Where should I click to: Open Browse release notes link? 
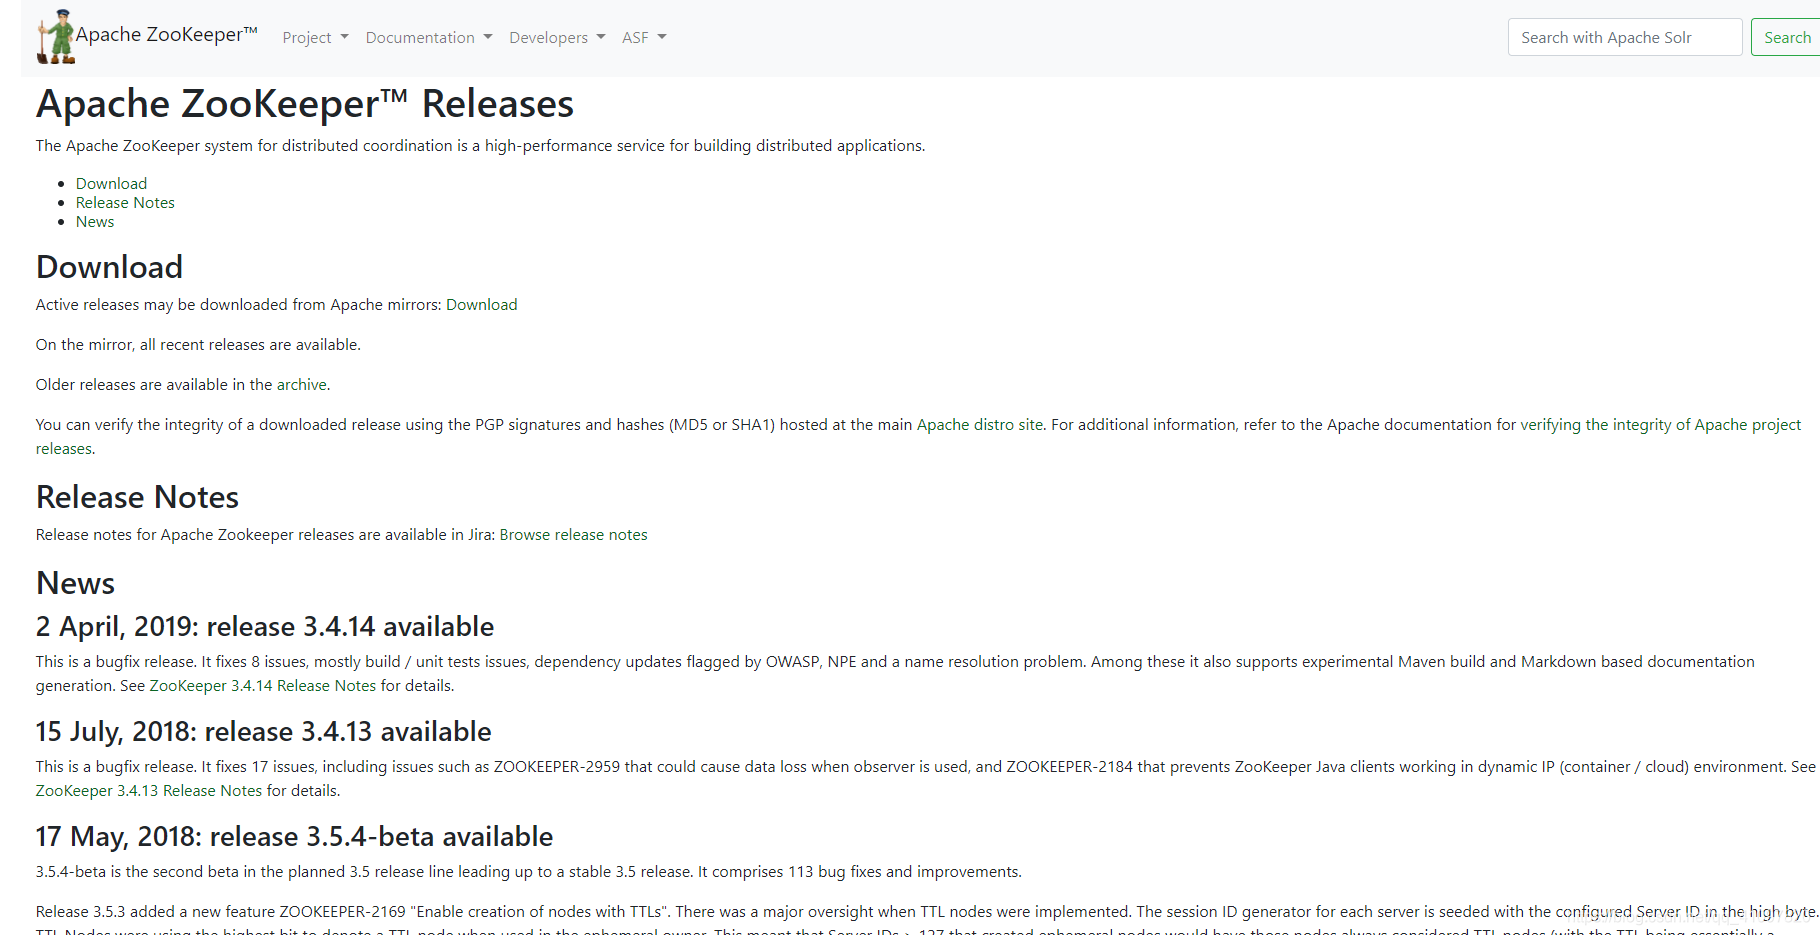[x=574, y=534]
